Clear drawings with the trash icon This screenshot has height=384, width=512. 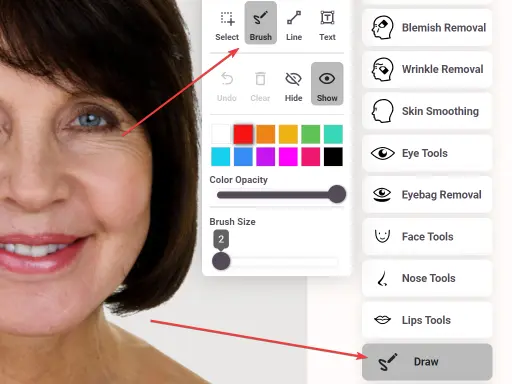(x=260, y=79)
